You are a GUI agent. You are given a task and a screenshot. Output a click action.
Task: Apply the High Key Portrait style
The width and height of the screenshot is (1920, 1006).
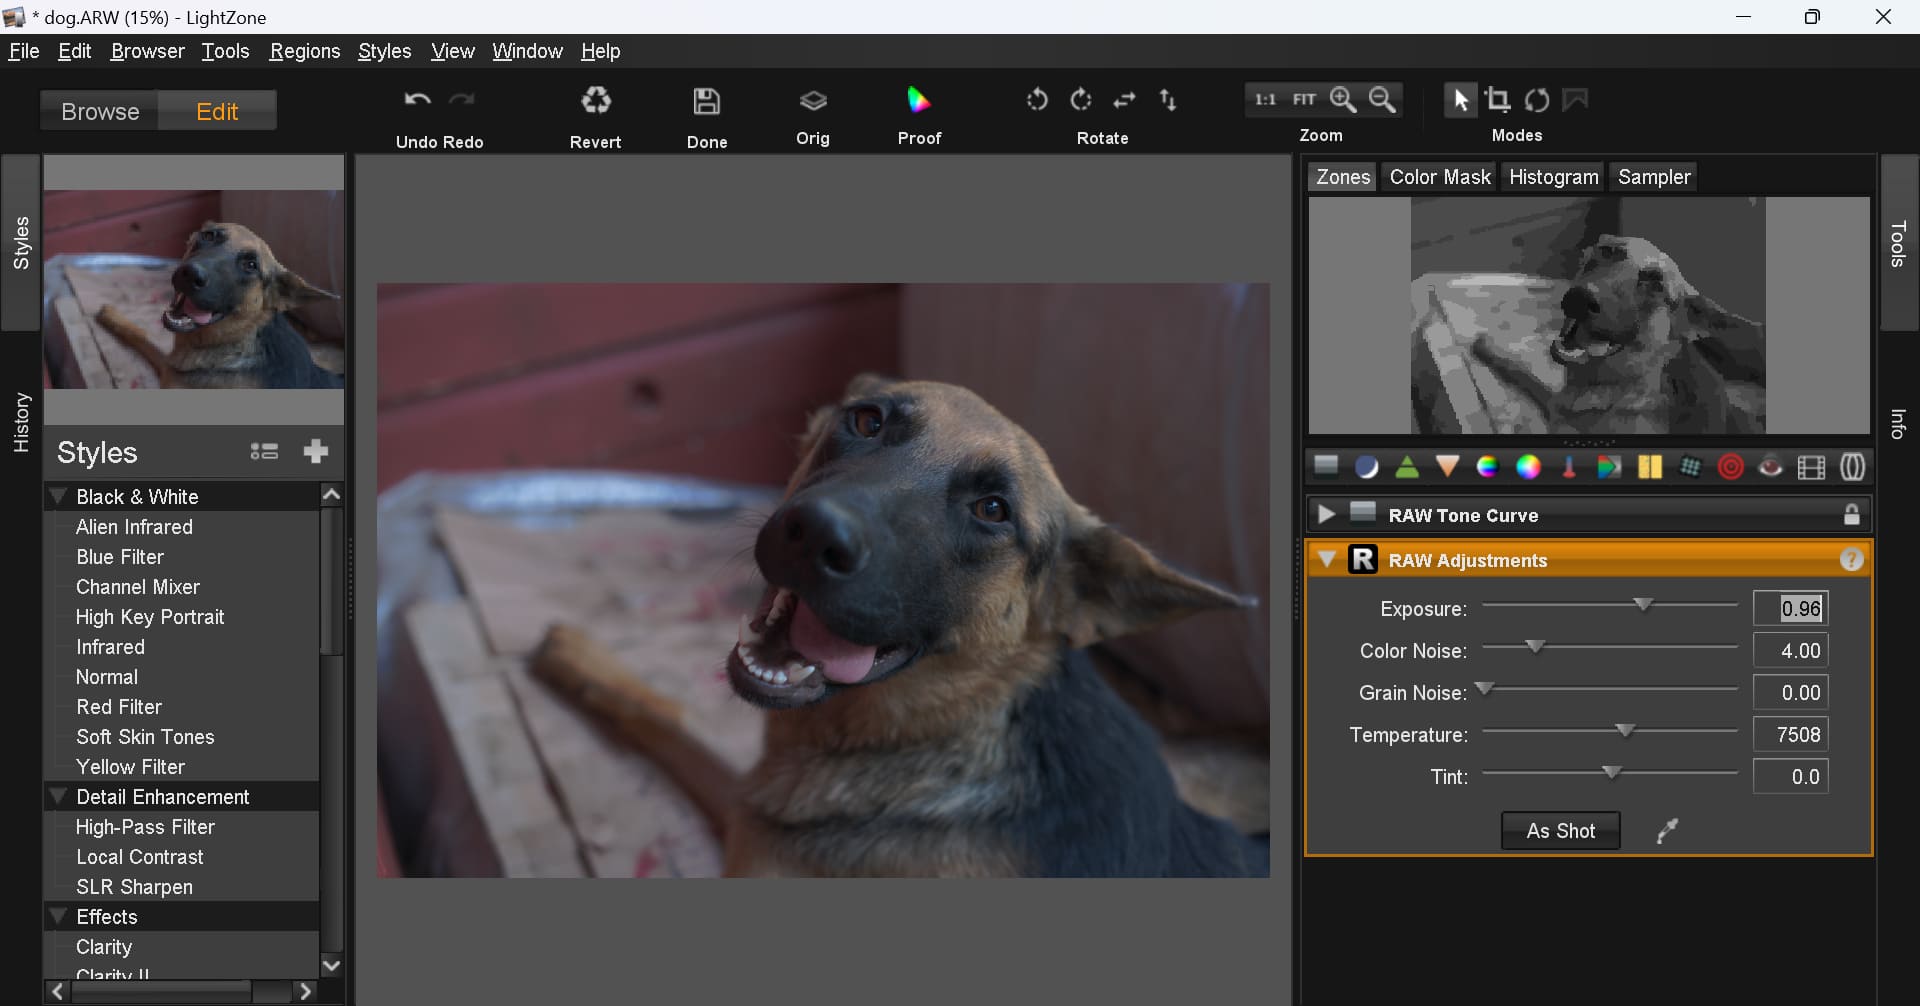pyautogui.click(x=150, y=617)
